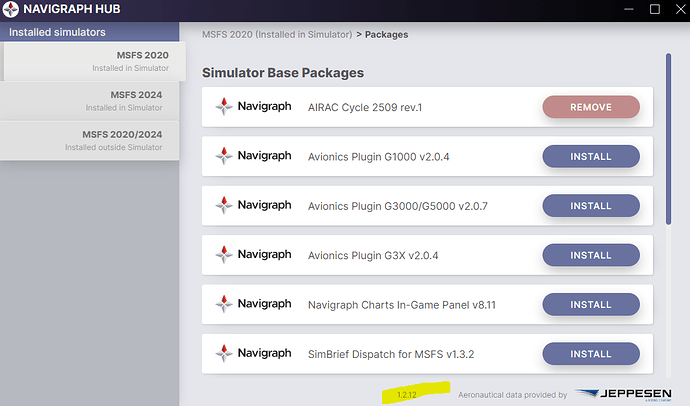Click the Navigraph Hub logo in title bar
The height and width of the screenshot is (406, 690).
point(11,9)
